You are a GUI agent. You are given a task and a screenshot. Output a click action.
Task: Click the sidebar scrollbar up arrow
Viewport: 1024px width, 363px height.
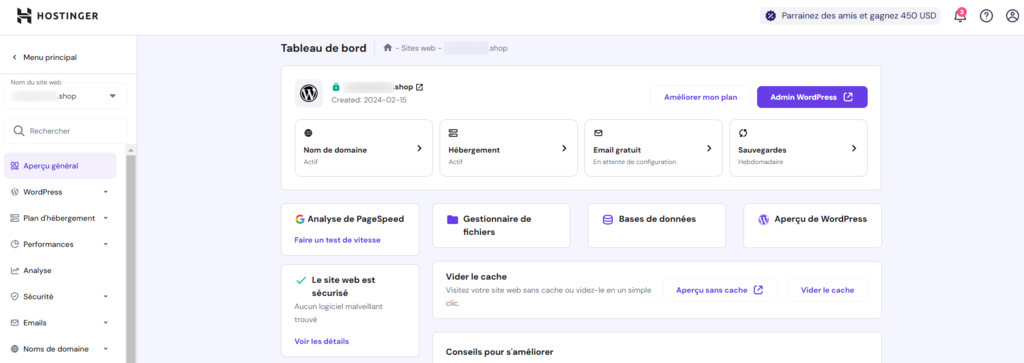(x=131, y=151)
